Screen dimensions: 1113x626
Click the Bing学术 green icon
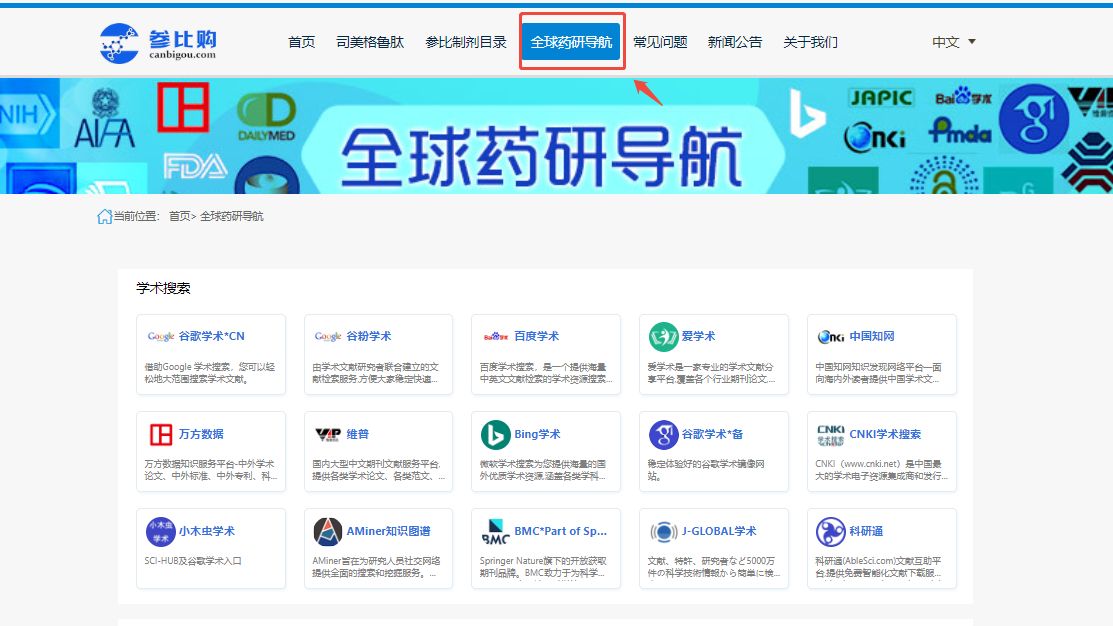click(x=496, y=434)
